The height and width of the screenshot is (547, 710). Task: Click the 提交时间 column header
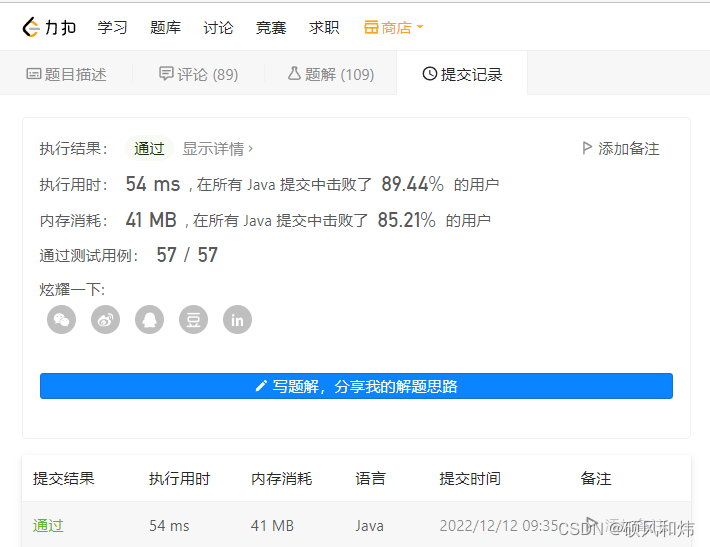(470, 479)
